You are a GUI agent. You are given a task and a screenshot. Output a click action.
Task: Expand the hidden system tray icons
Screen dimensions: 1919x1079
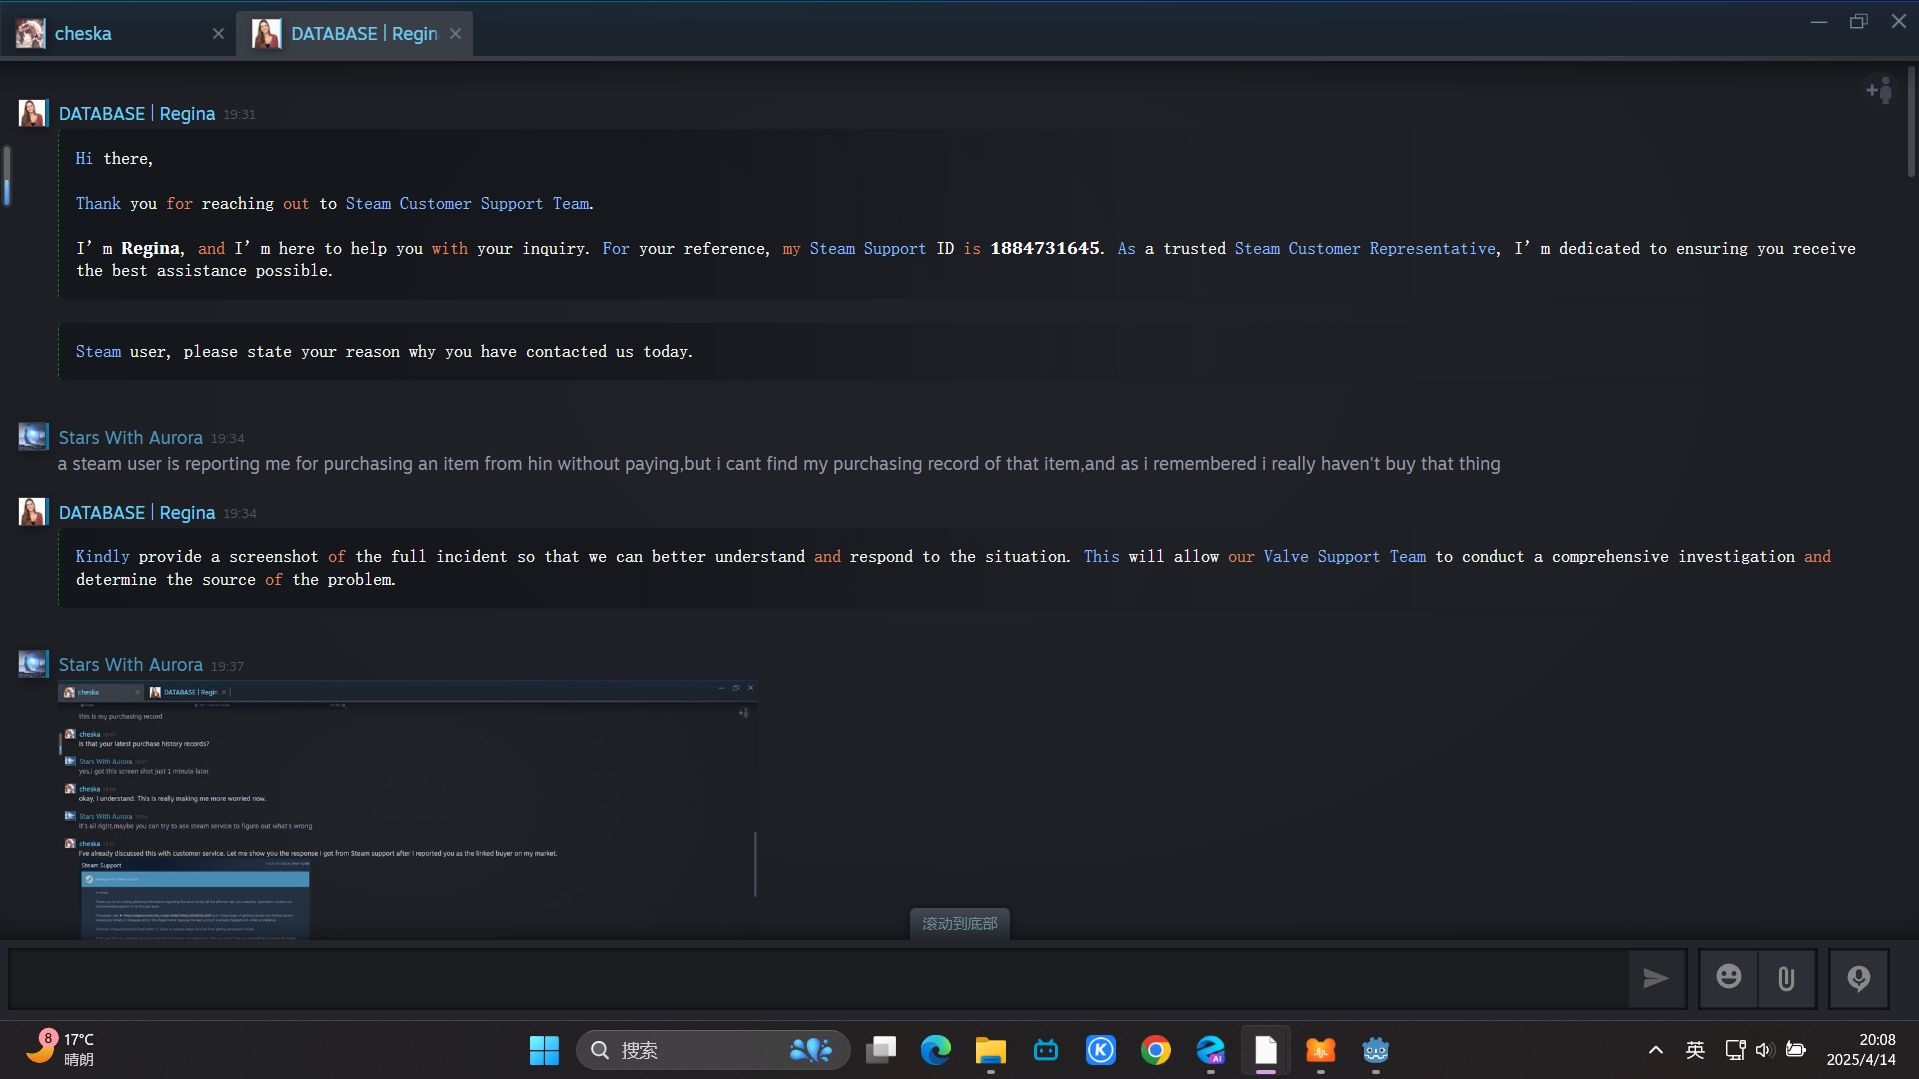[1656, 1050]
